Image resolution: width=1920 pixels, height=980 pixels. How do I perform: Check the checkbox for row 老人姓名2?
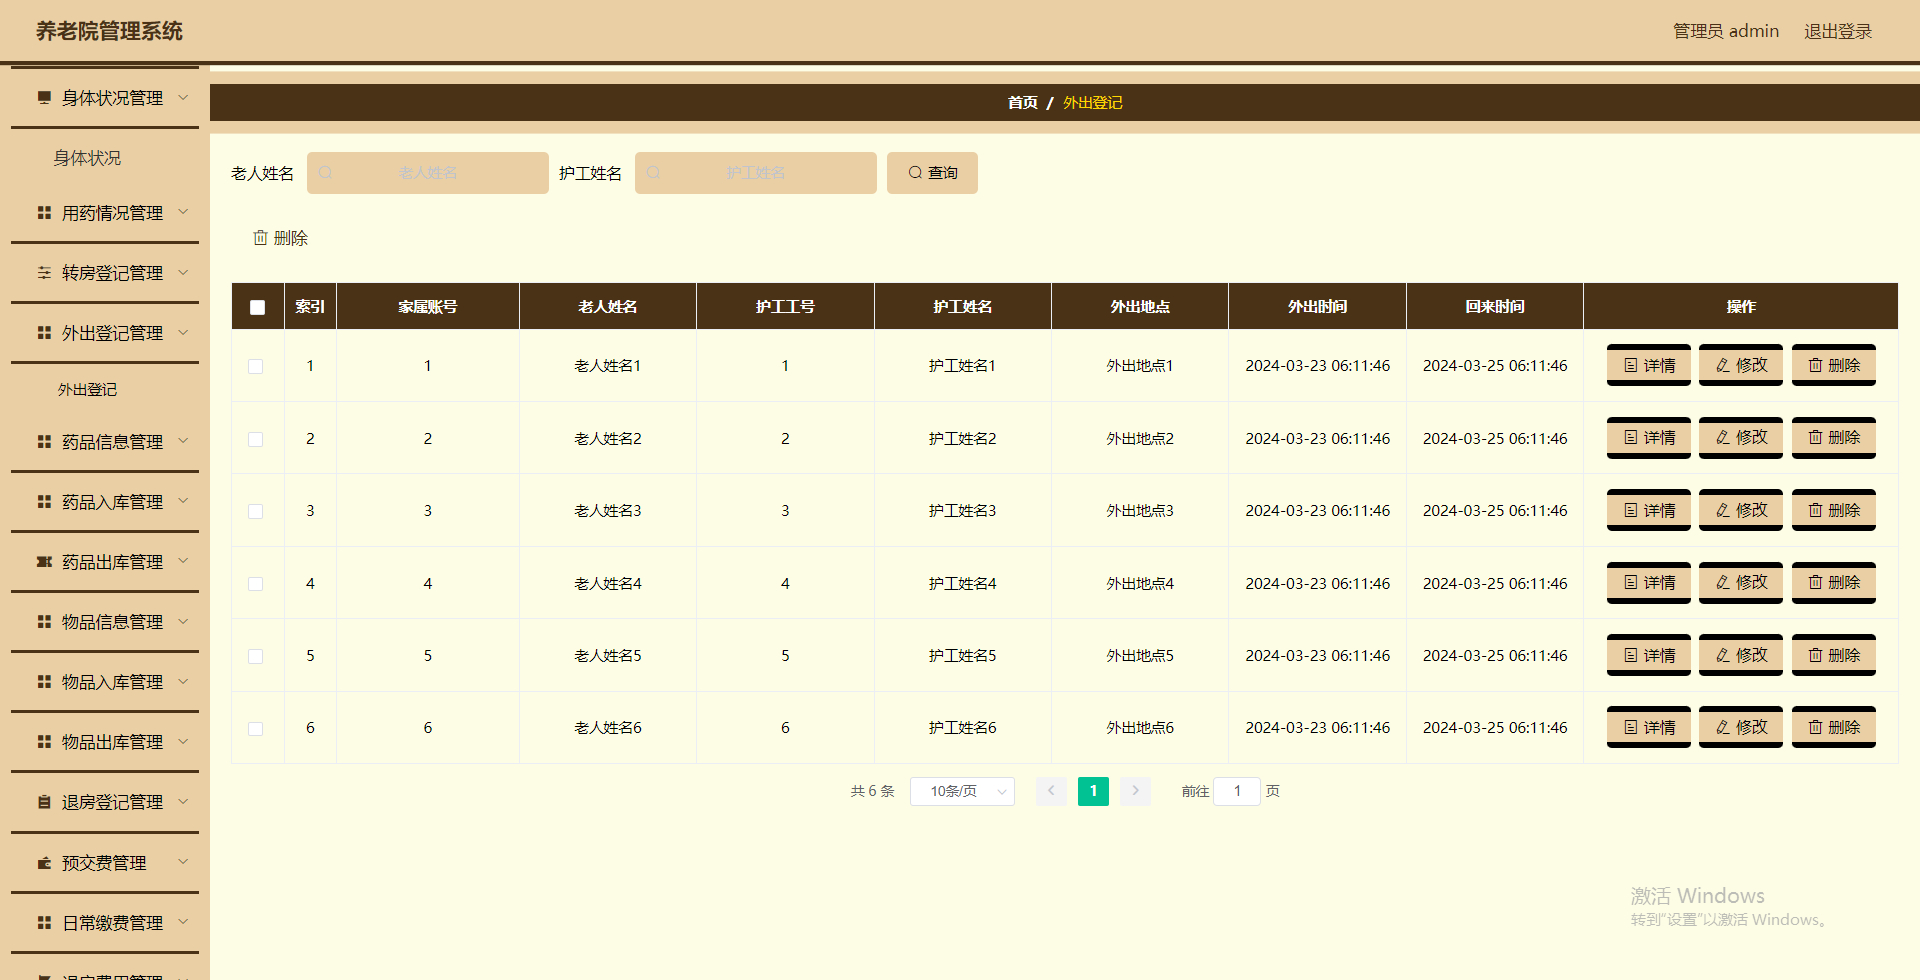[x=256, y=439]
